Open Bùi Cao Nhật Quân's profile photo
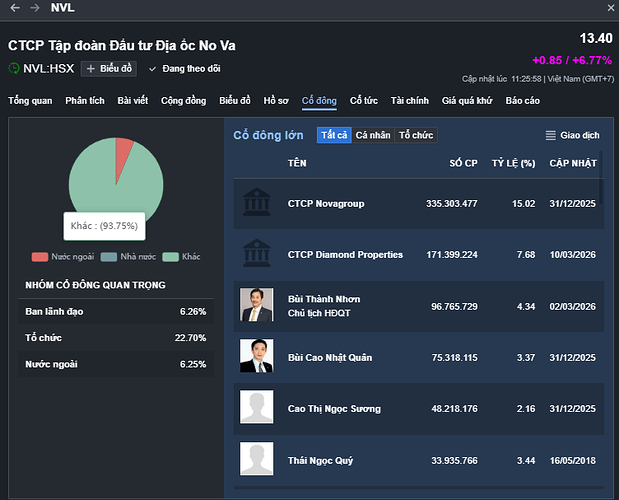The width and height of the screenshot is (619, 500). point(257,356)
